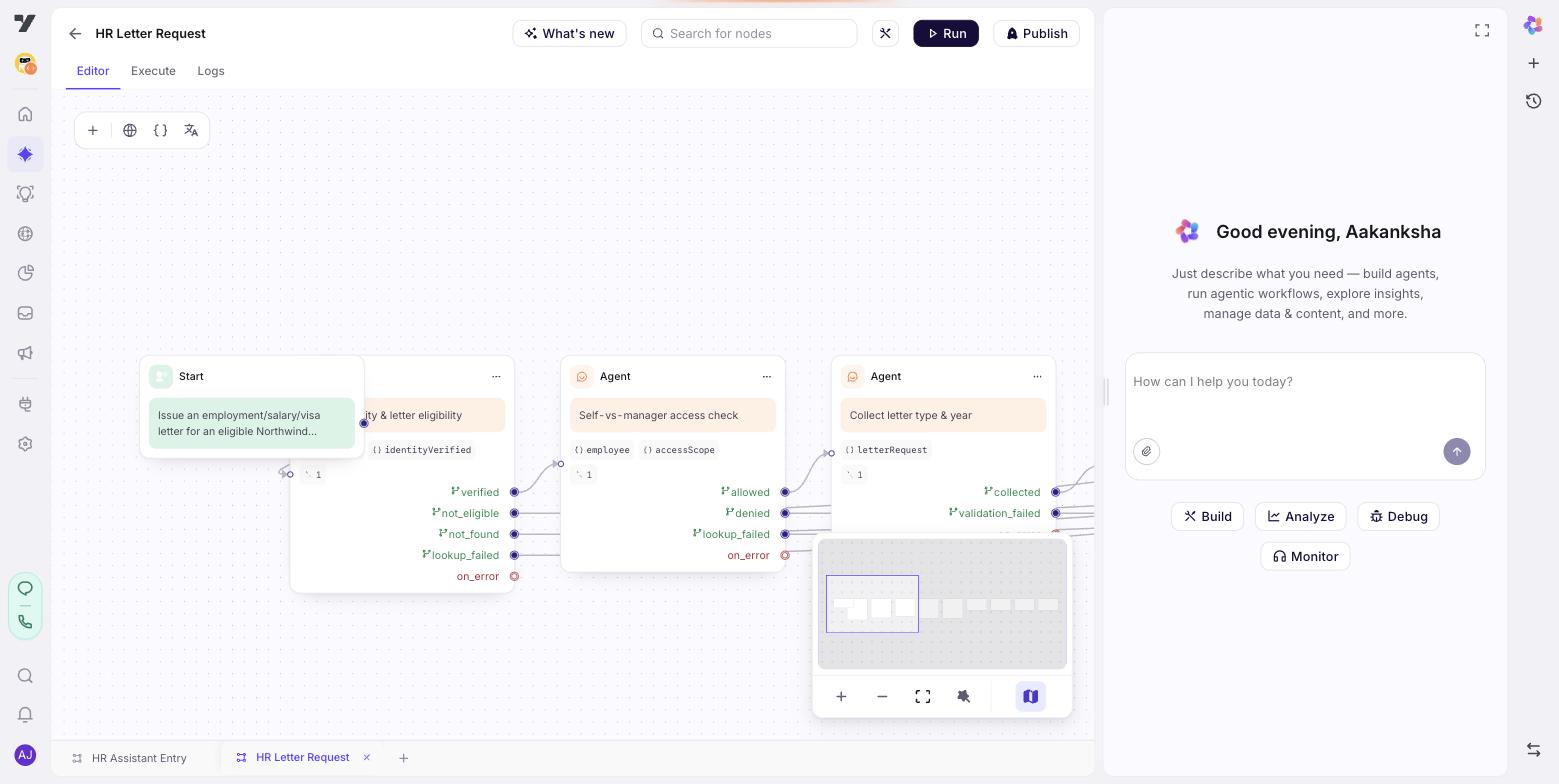Open the HR Assistant Entry tab

pyautogui.click(x=130, y=758)
